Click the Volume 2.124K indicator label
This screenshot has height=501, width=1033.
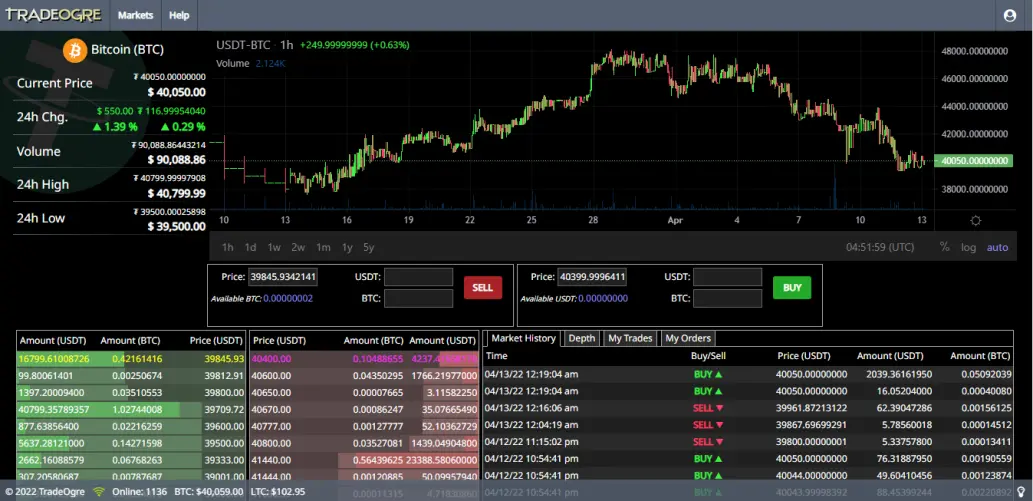click(250, 63)
